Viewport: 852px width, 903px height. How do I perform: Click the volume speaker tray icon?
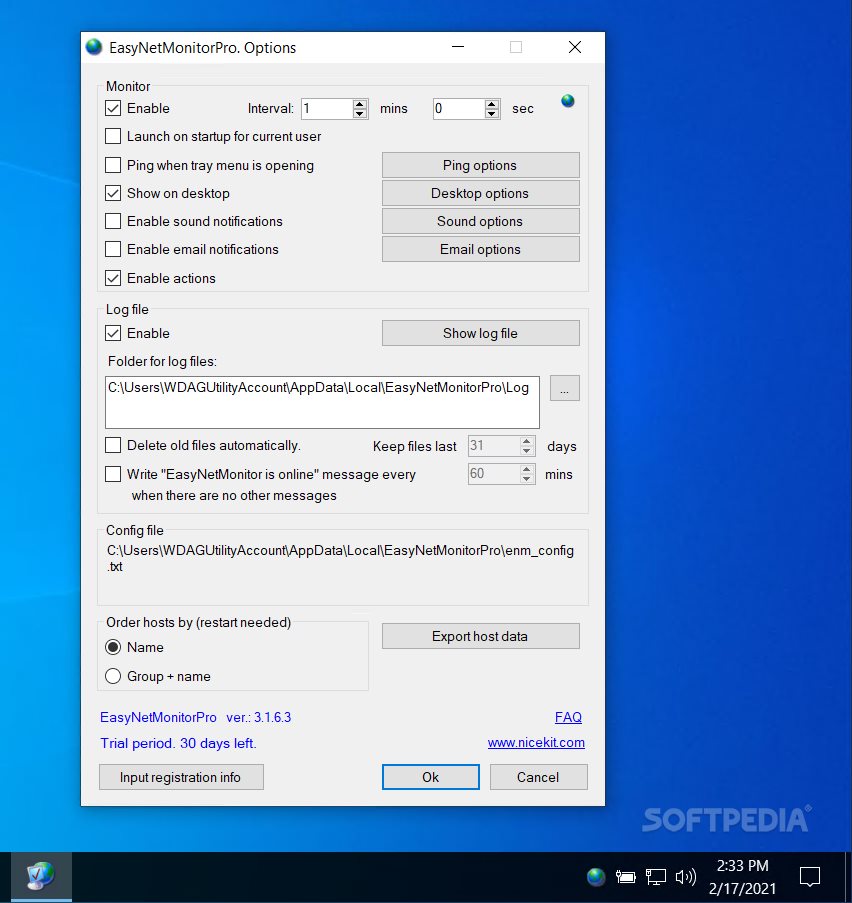686,877
